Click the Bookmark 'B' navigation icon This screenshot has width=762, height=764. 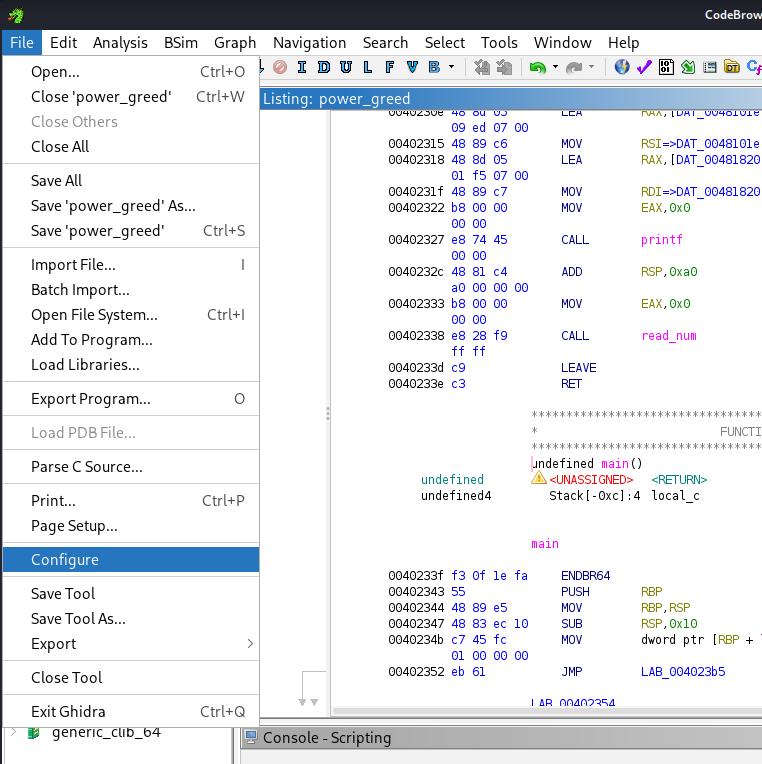(433, 67)
